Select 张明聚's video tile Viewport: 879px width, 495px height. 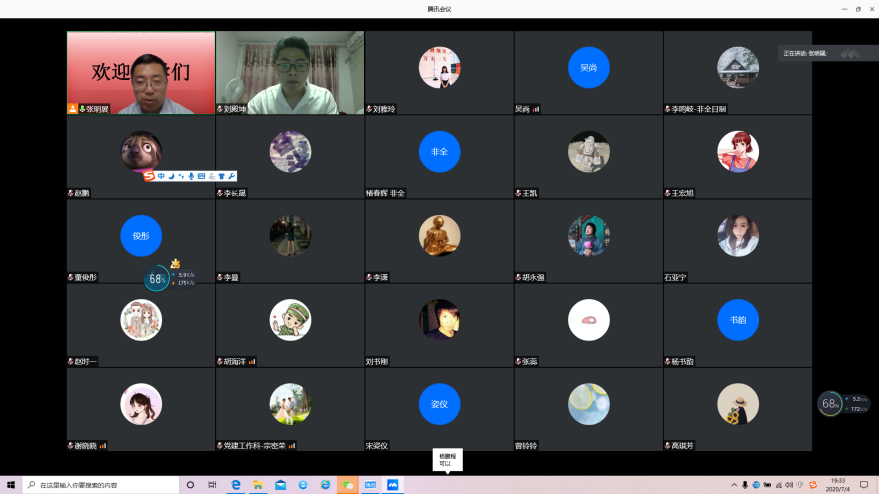click(141, 72)
